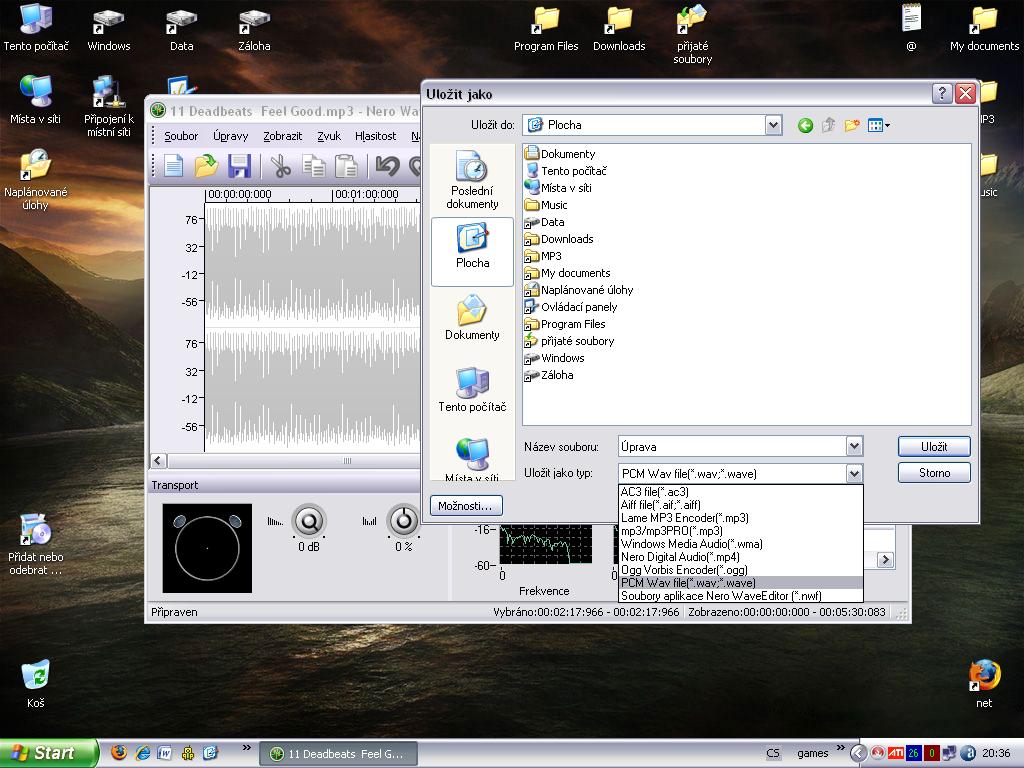Screen dimensions: 1024x768
Task: Click the volume knob labeled 0 dB
Action: 309,520
